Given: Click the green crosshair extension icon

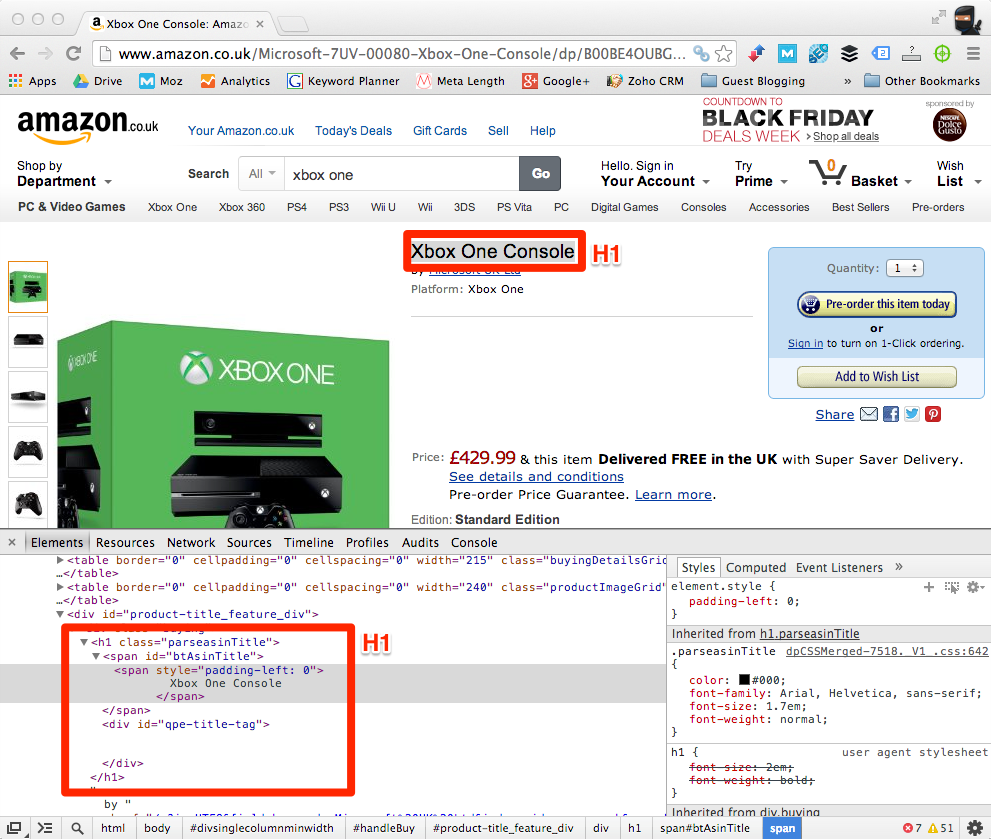Looking at the screenshot, I should 942,54.
